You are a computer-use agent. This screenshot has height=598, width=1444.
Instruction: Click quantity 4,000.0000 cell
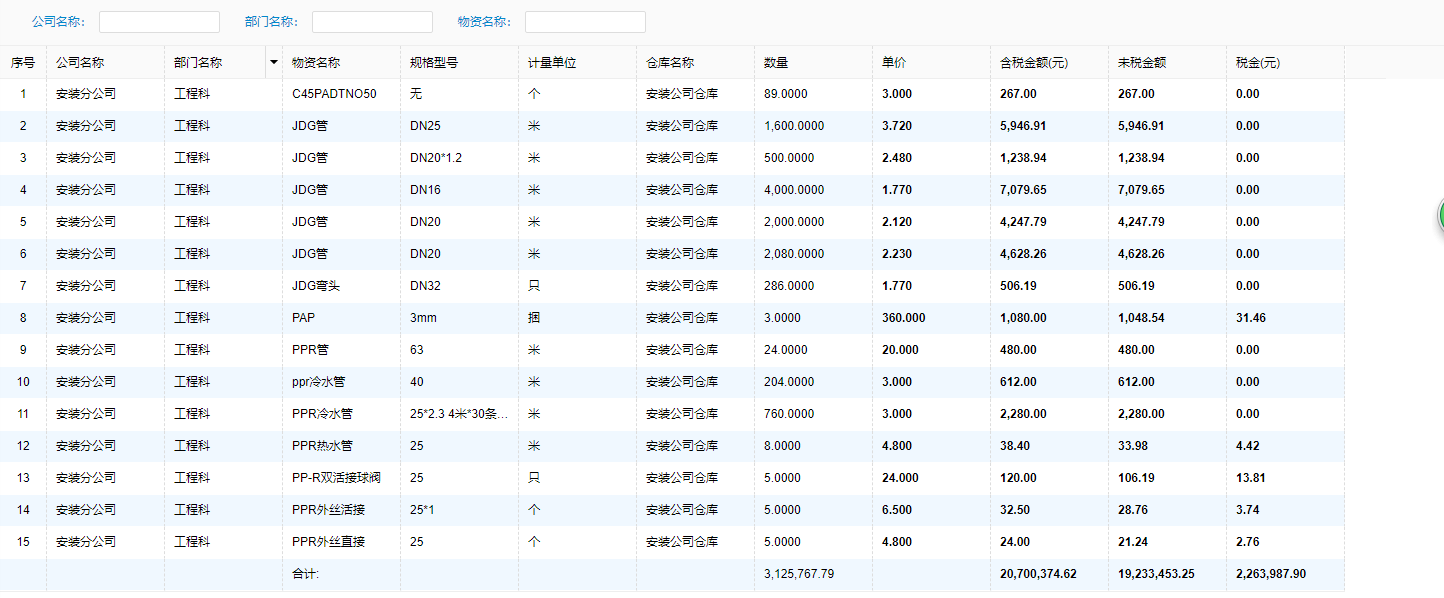(813, 190)
